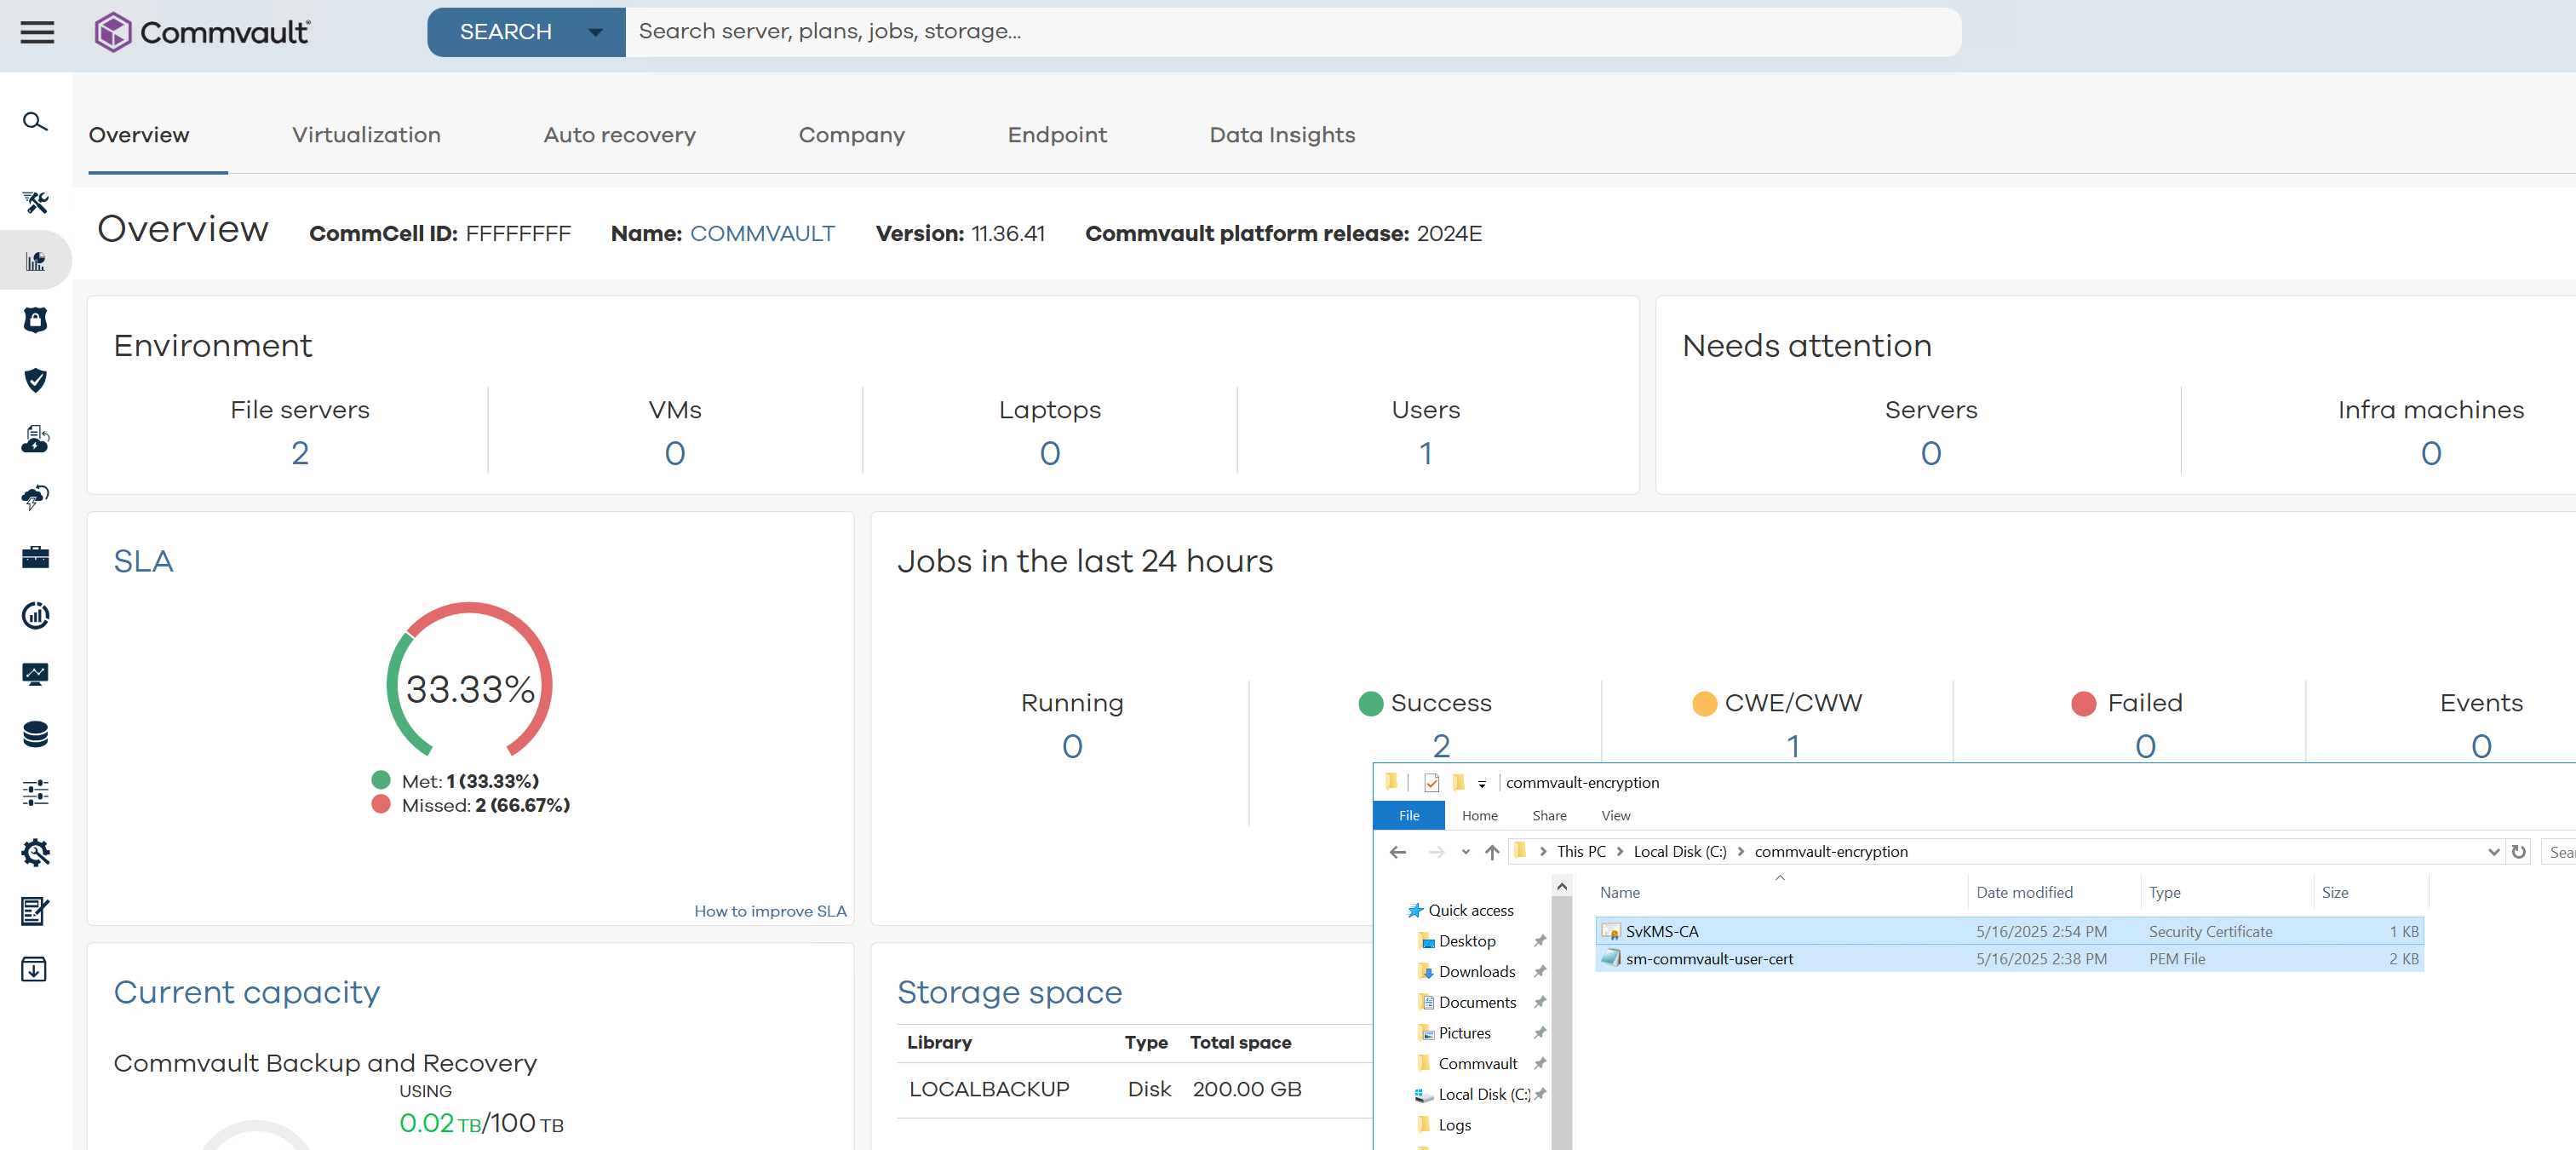Open Quick Access Toolbar customize dropdown in Explorer
Screen dimensions: 2576x1150
coord(1482,784)
